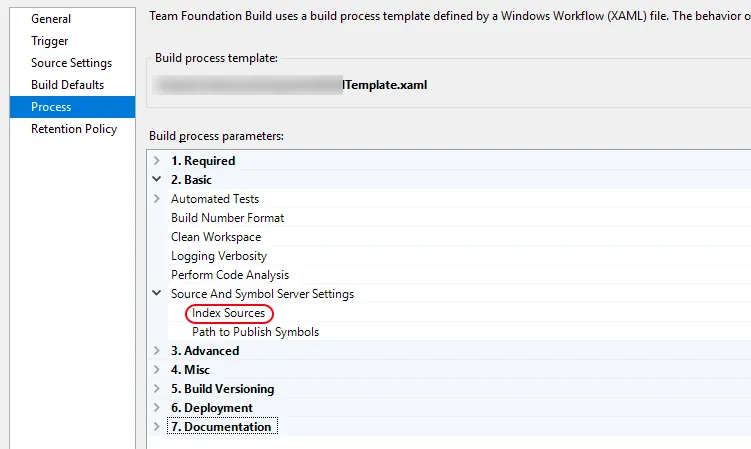Expand the 4. Misc section
This screenshot has height=449, width=751.
[x=157, y=370]
